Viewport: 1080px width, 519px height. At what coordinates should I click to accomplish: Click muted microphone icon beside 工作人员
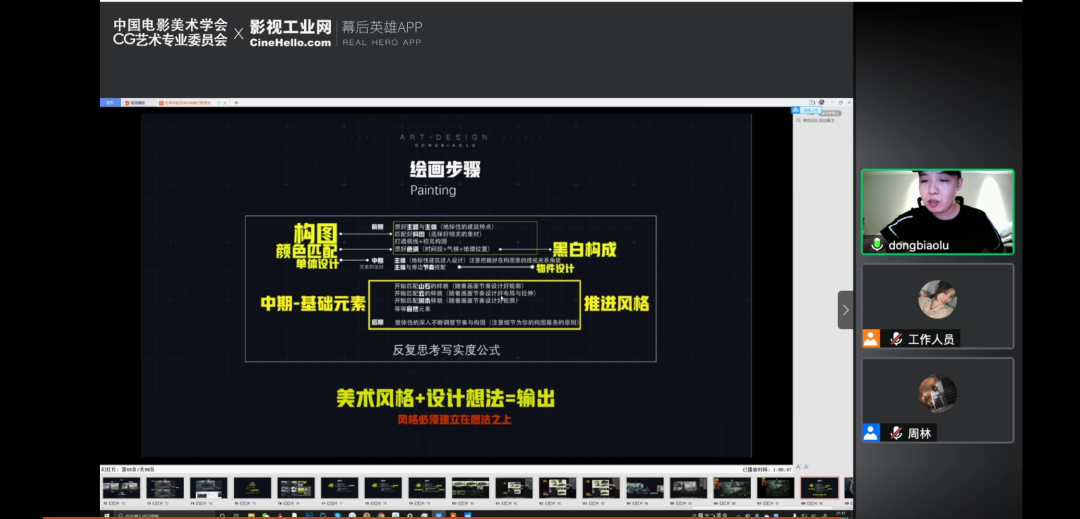click(x=896, y=339)
